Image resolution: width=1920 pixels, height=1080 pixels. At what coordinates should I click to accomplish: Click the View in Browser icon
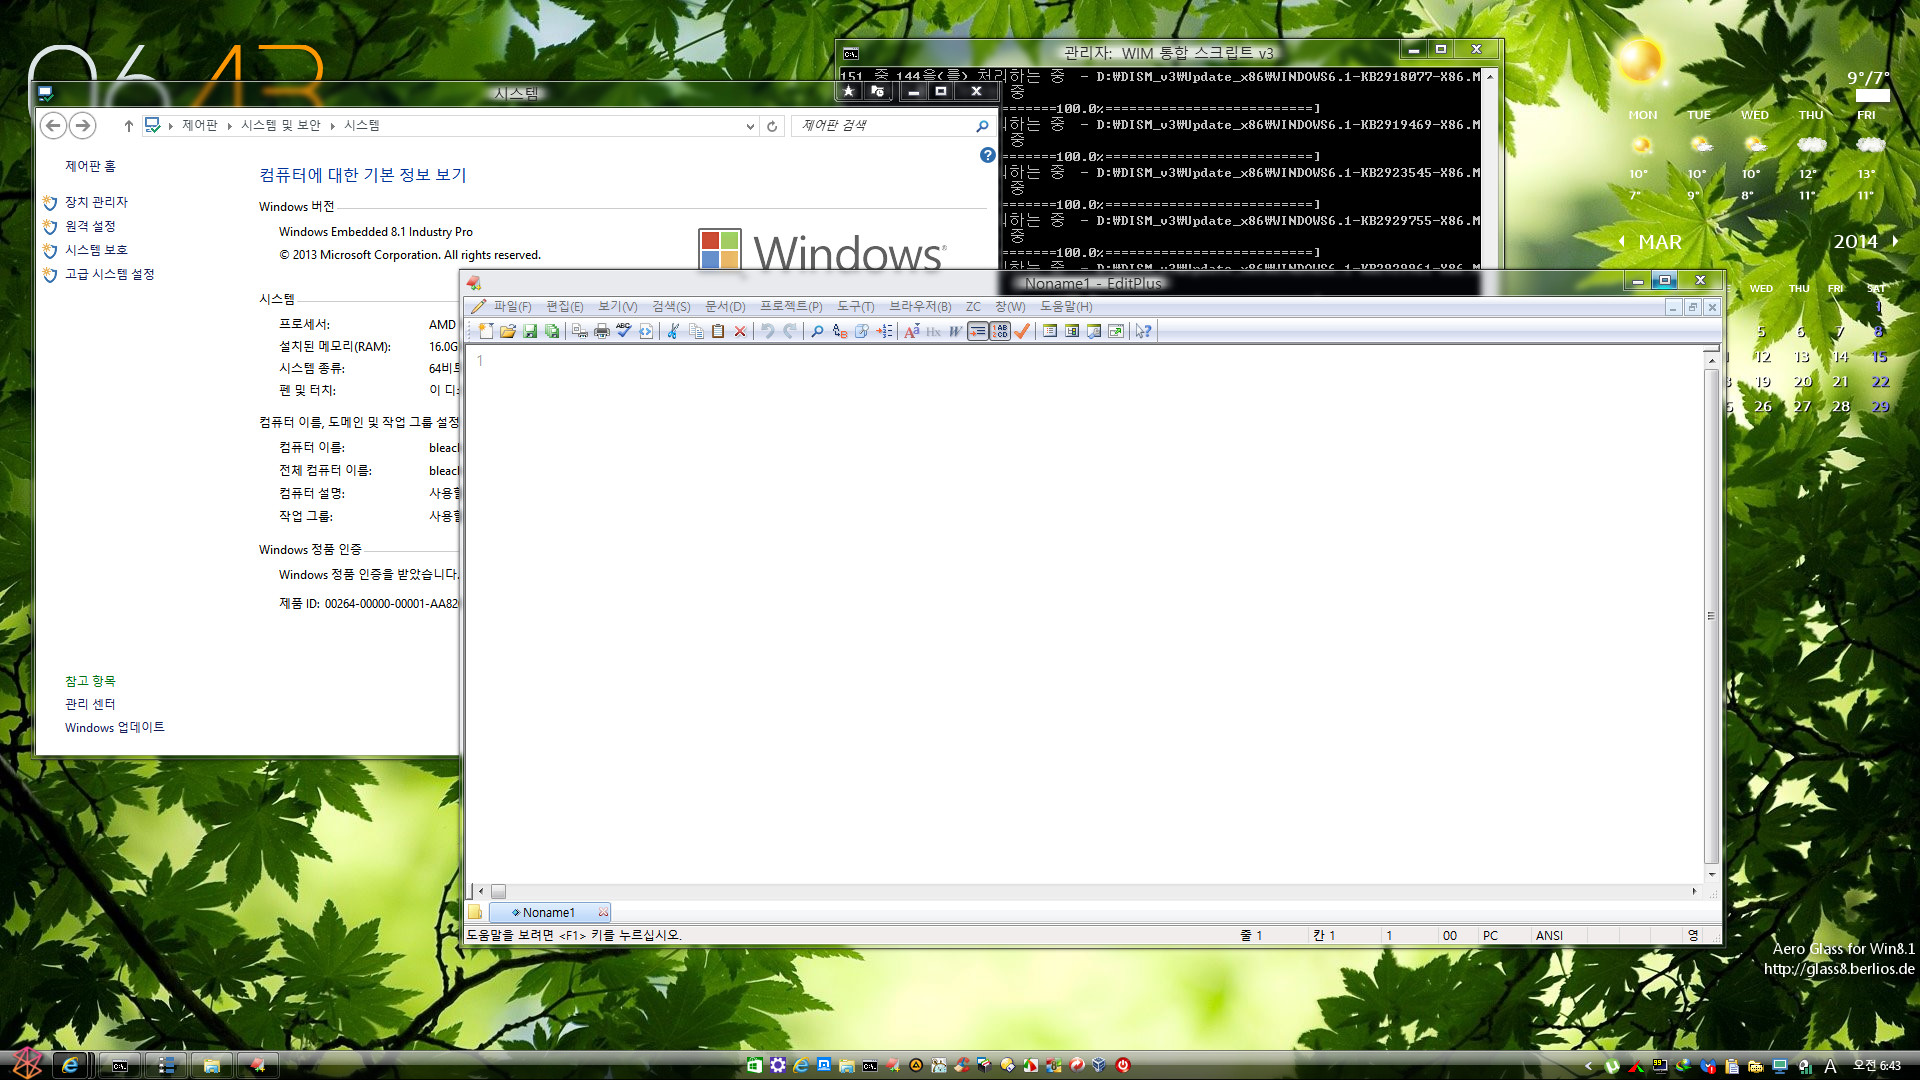646,331
